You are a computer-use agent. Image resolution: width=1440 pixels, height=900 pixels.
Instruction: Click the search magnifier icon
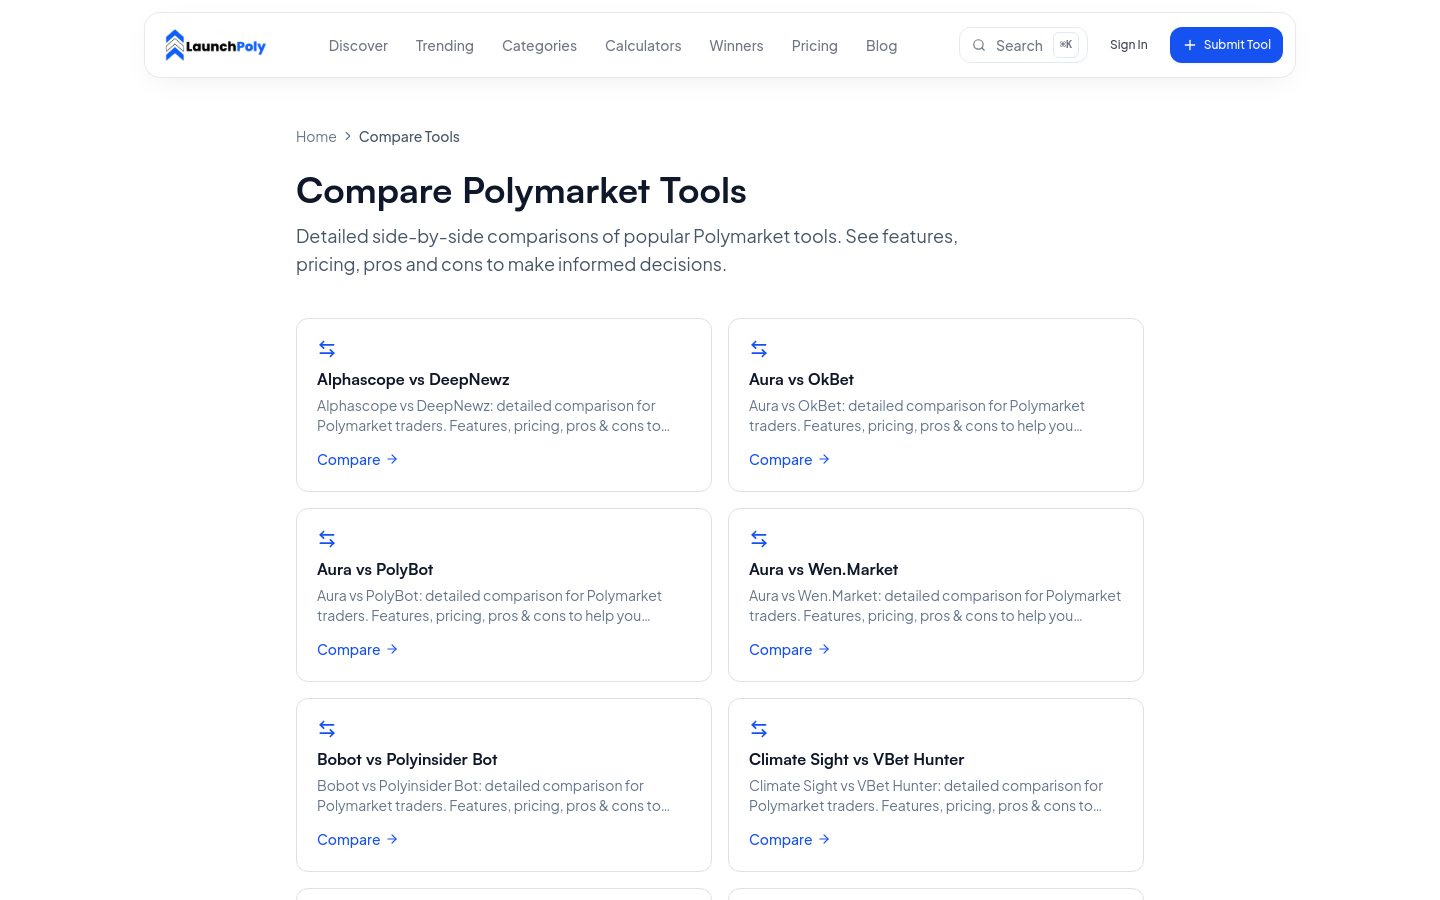pos(979,45)
